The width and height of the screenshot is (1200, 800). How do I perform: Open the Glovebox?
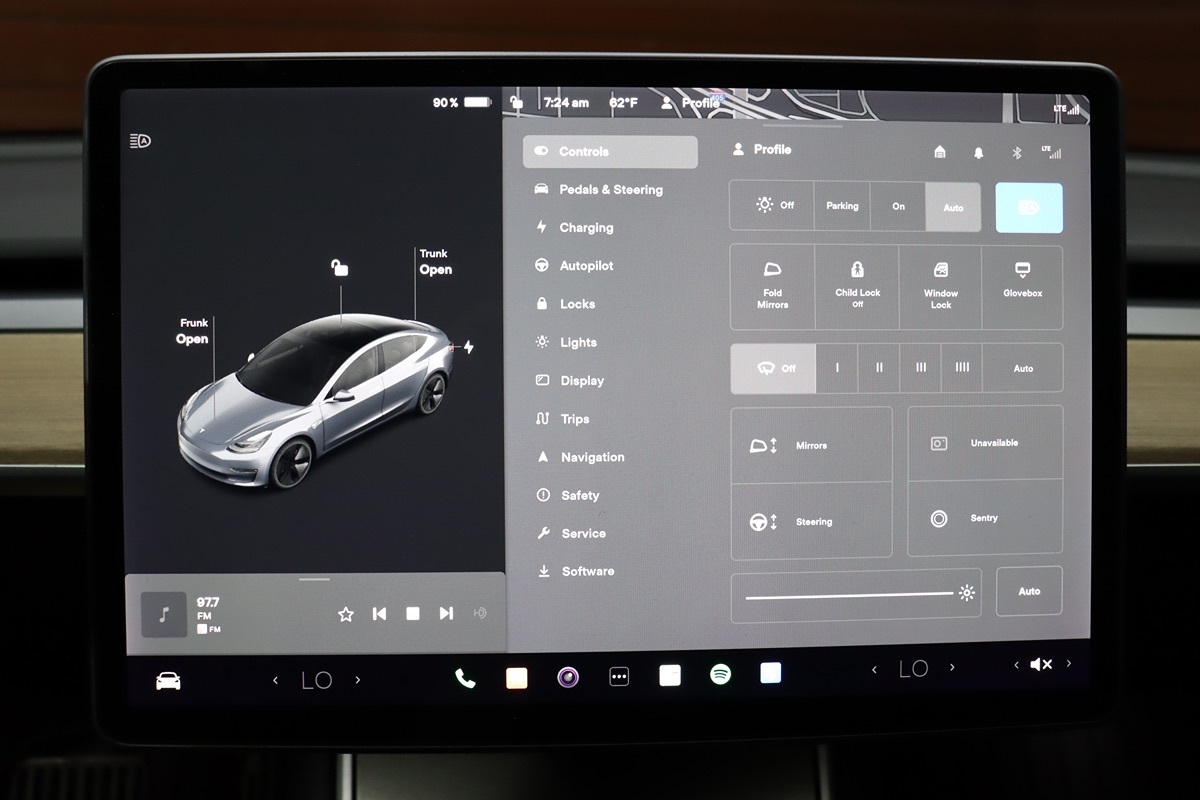1022,287
